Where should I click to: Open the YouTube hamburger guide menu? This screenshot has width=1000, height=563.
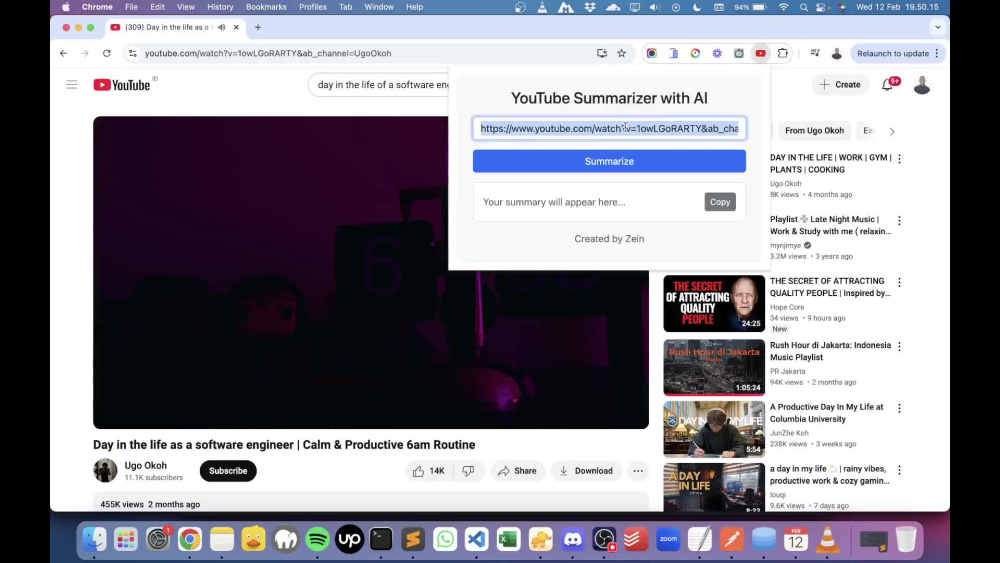click(x=71, y=85)
